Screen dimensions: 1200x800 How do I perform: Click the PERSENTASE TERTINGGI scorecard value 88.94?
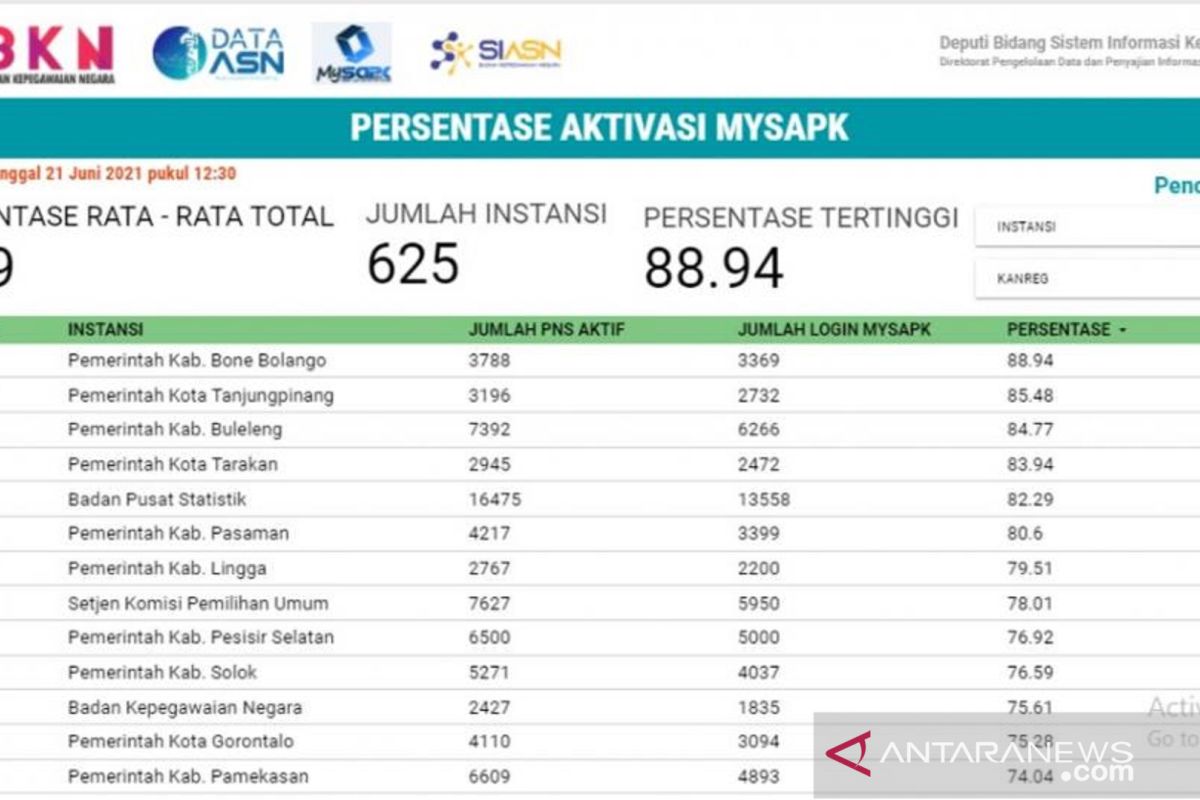click(714, 268)
